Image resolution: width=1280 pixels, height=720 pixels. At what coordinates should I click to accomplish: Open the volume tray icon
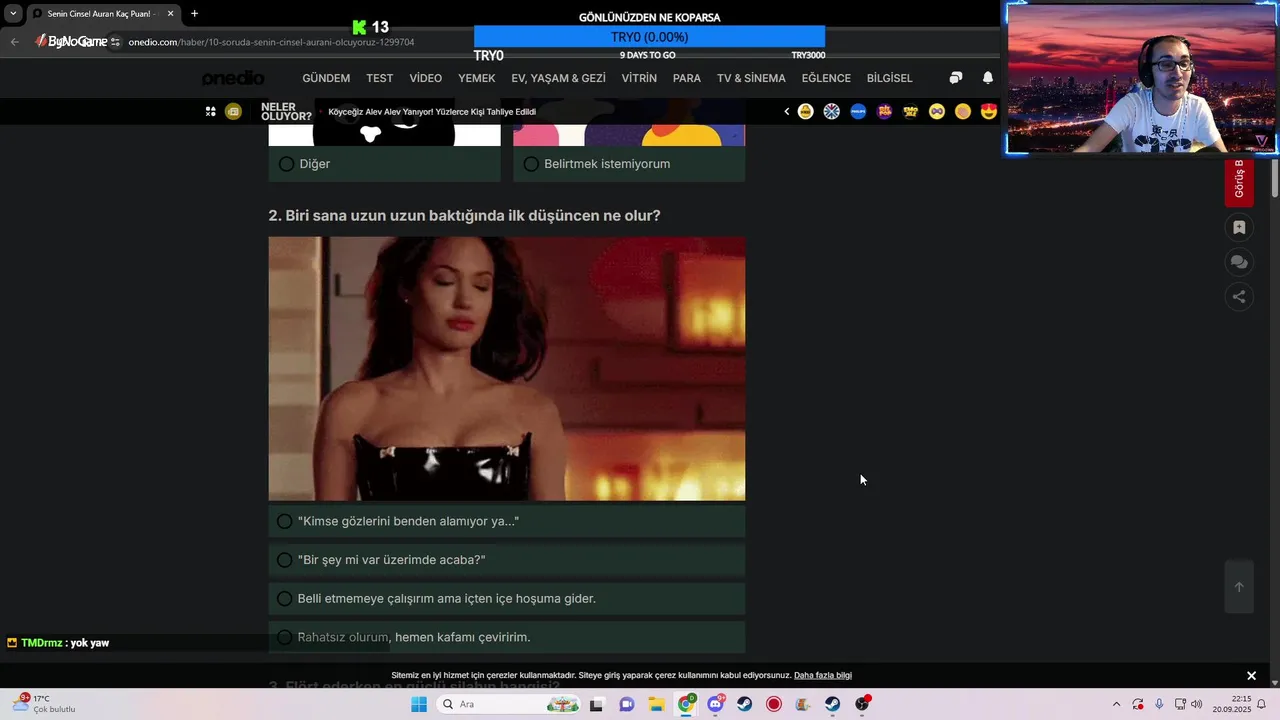(1197, 704)
